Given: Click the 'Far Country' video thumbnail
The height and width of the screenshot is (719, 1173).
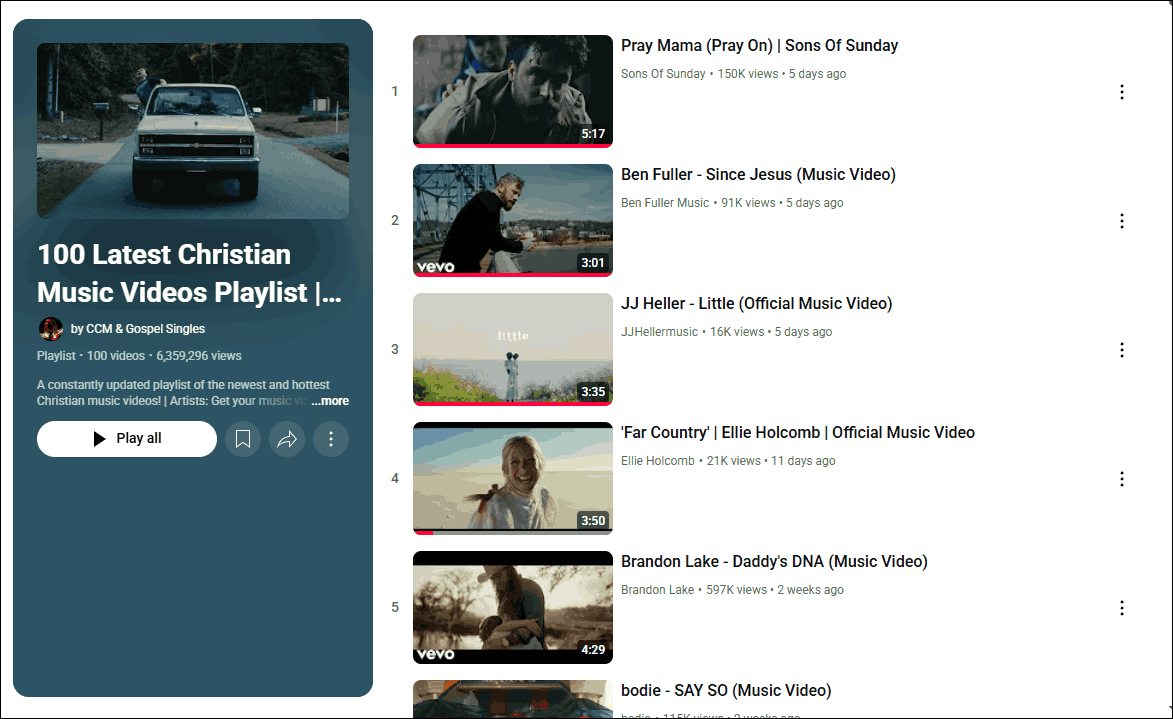Looking at the screenshot, I should [512, 478].
